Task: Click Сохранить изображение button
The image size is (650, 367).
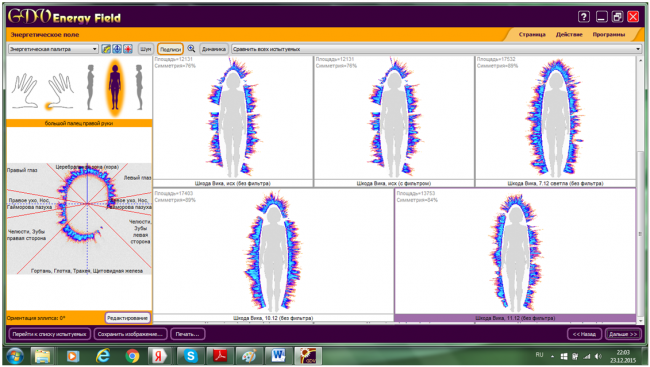Action: [x=130, y=334]
